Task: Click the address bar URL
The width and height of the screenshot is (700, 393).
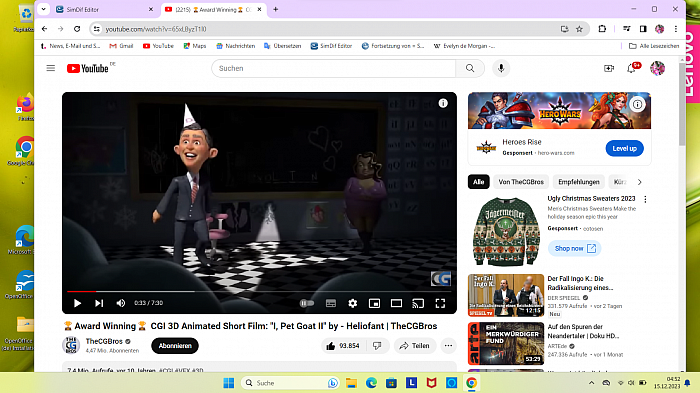Action: 156,29
